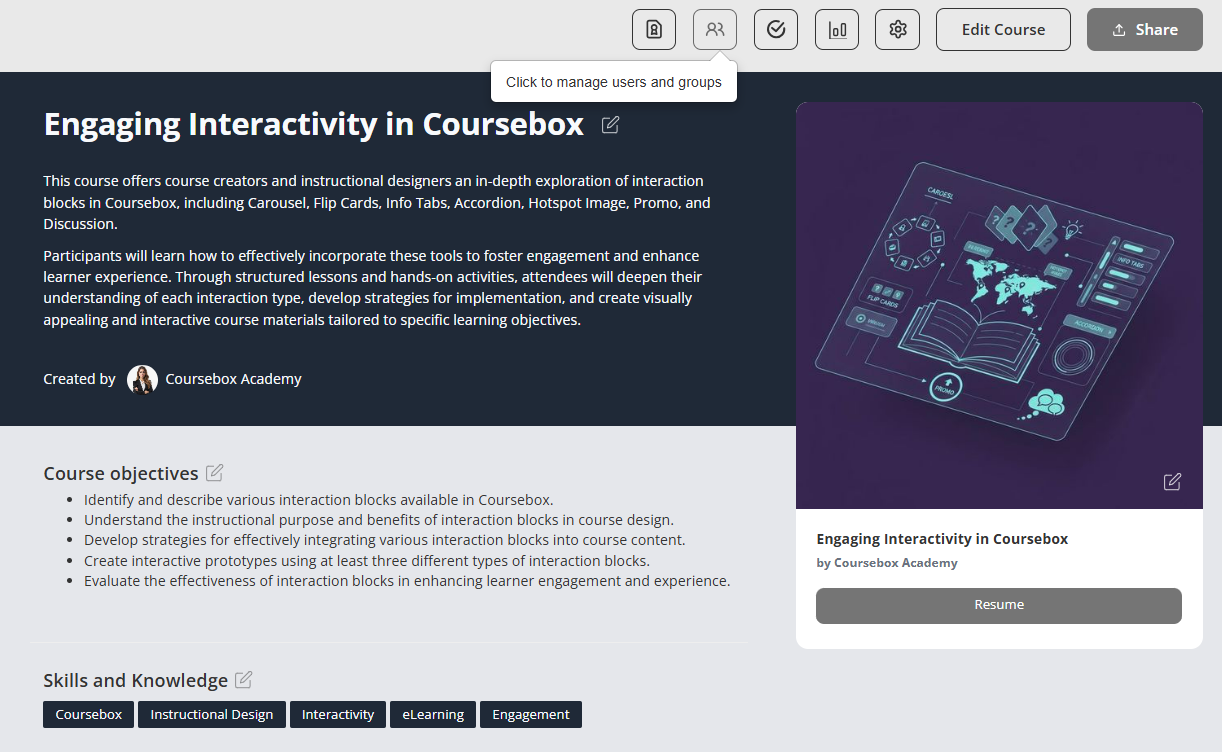Image resolution: width=1222 pixels, height=752 pixels.
Task: Edit Course objectives using pencil icon
Action: [x=215, y=473]
